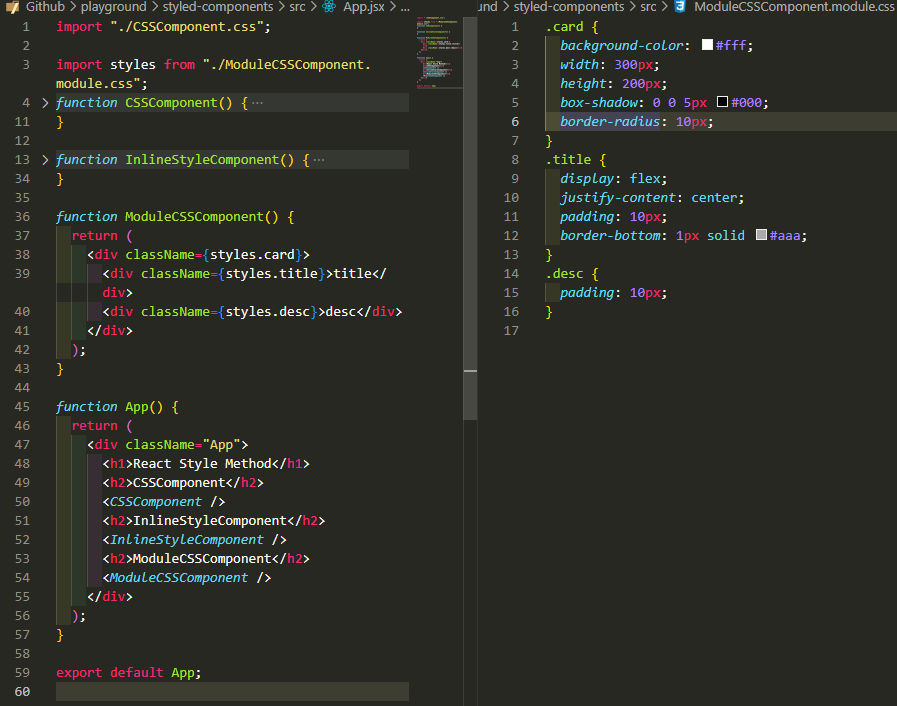Click InlineStyleComponent in its function declaration
897x706 pixels.
[x=203, y=160]
